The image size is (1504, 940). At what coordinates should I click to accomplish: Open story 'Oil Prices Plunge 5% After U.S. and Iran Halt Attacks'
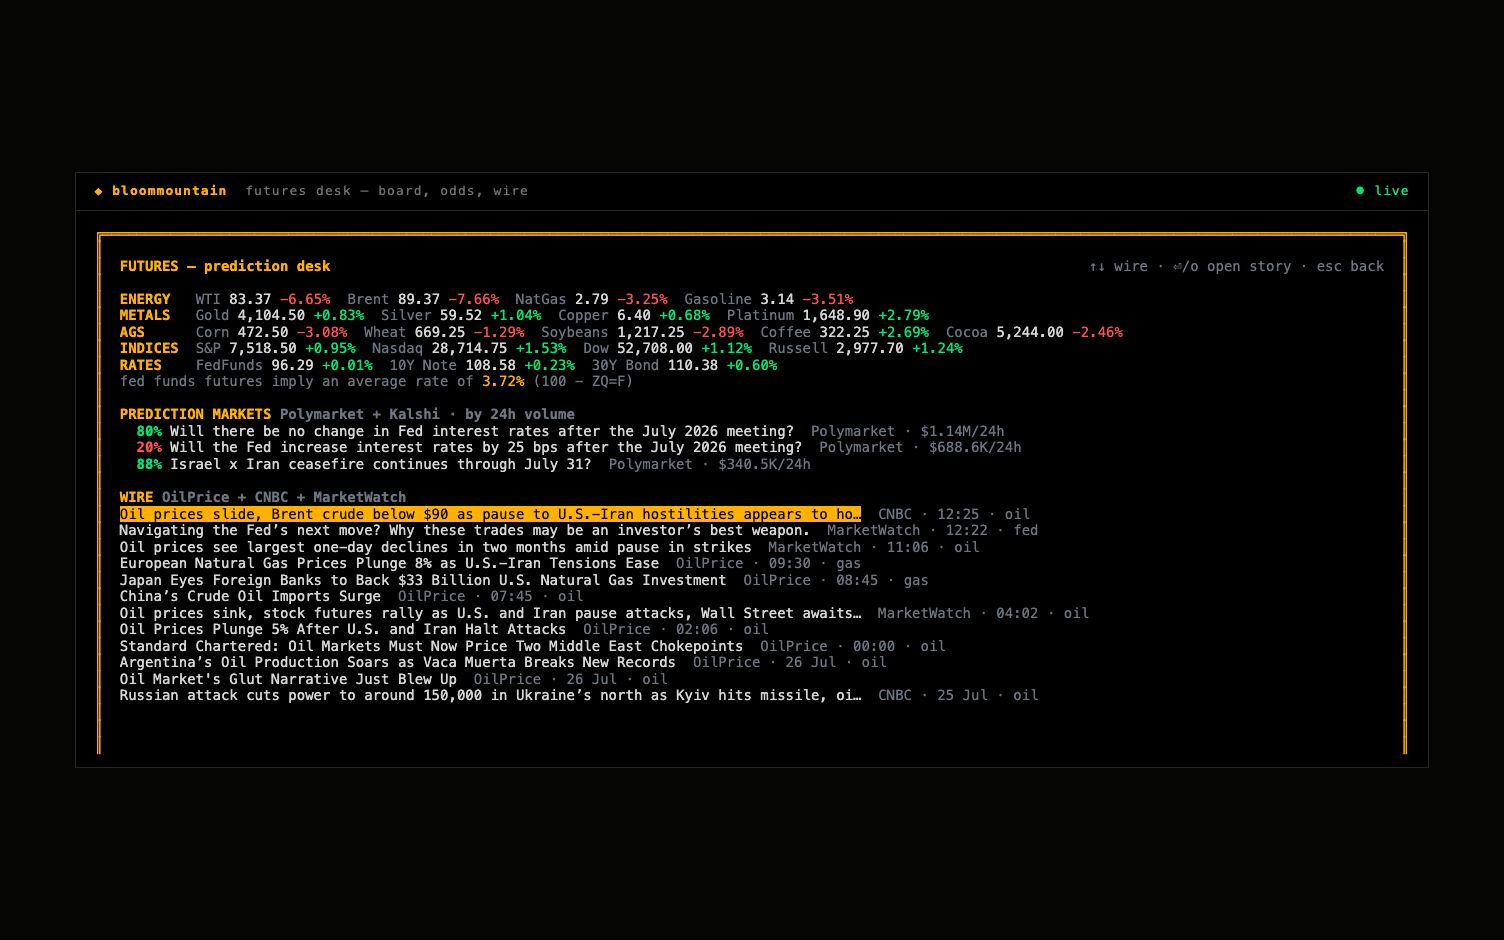(343, 629)
